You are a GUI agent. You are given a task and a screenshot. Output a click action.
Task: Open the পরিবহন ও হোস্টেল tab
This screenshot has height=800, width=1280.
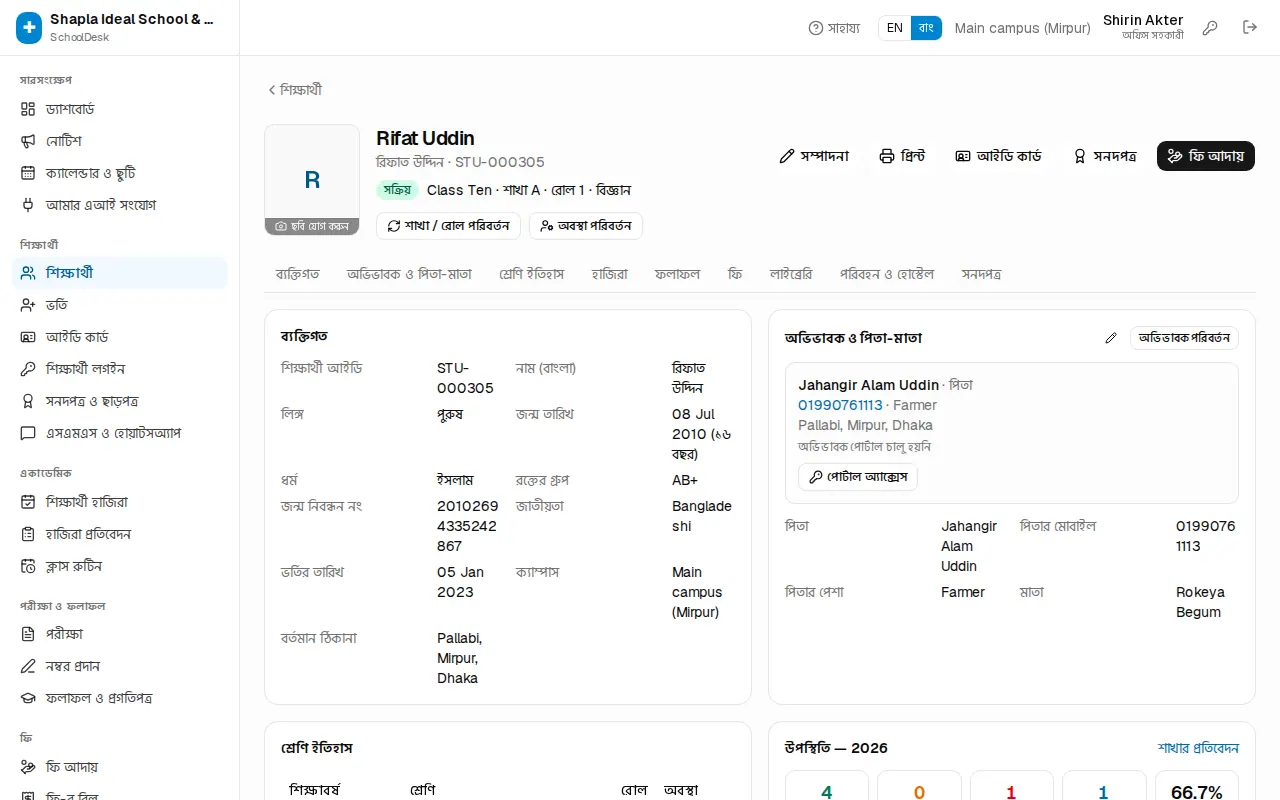[887, 274]
